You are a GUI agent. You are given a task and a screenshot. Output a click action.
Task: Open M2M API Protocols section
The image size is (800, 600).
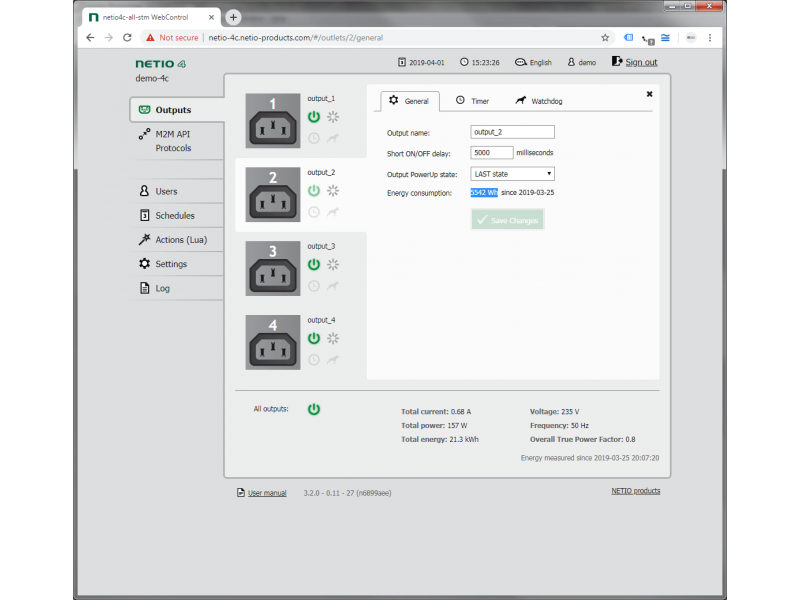[177, 141]
